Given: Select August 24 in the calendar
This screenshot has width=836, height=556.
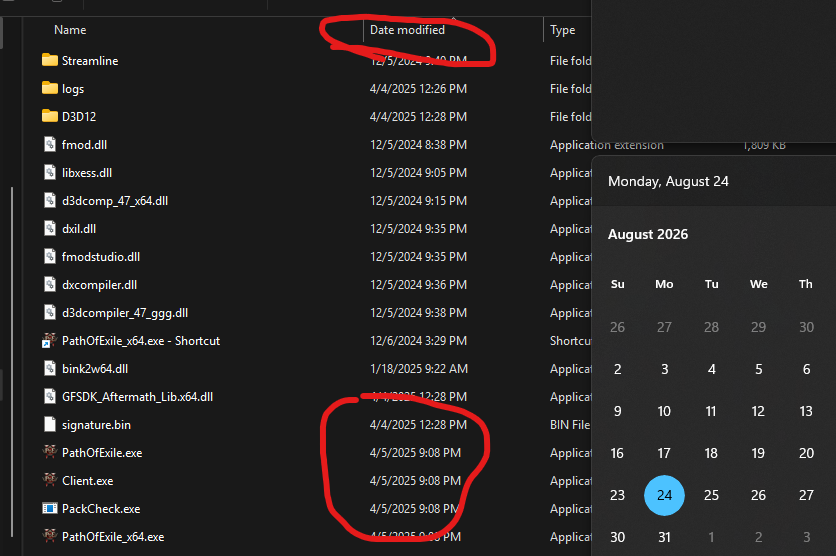Looking at the screenshot, I should point(664,495).
